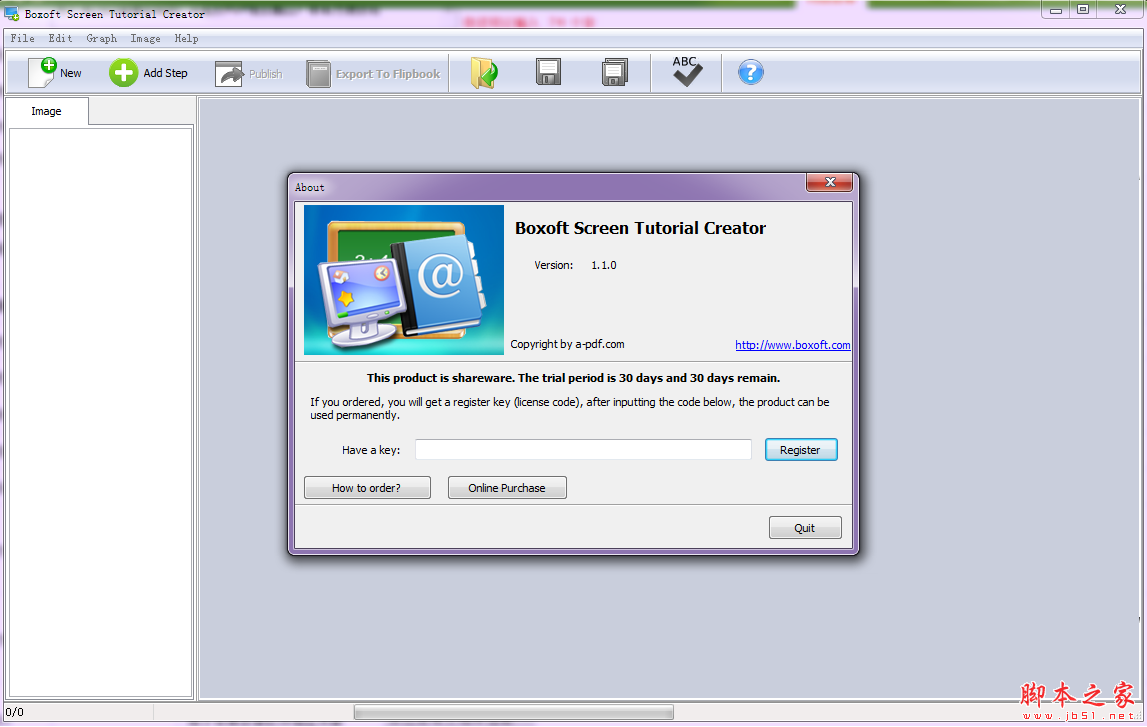
Task: Click the Register button
Action: [801, 450]
